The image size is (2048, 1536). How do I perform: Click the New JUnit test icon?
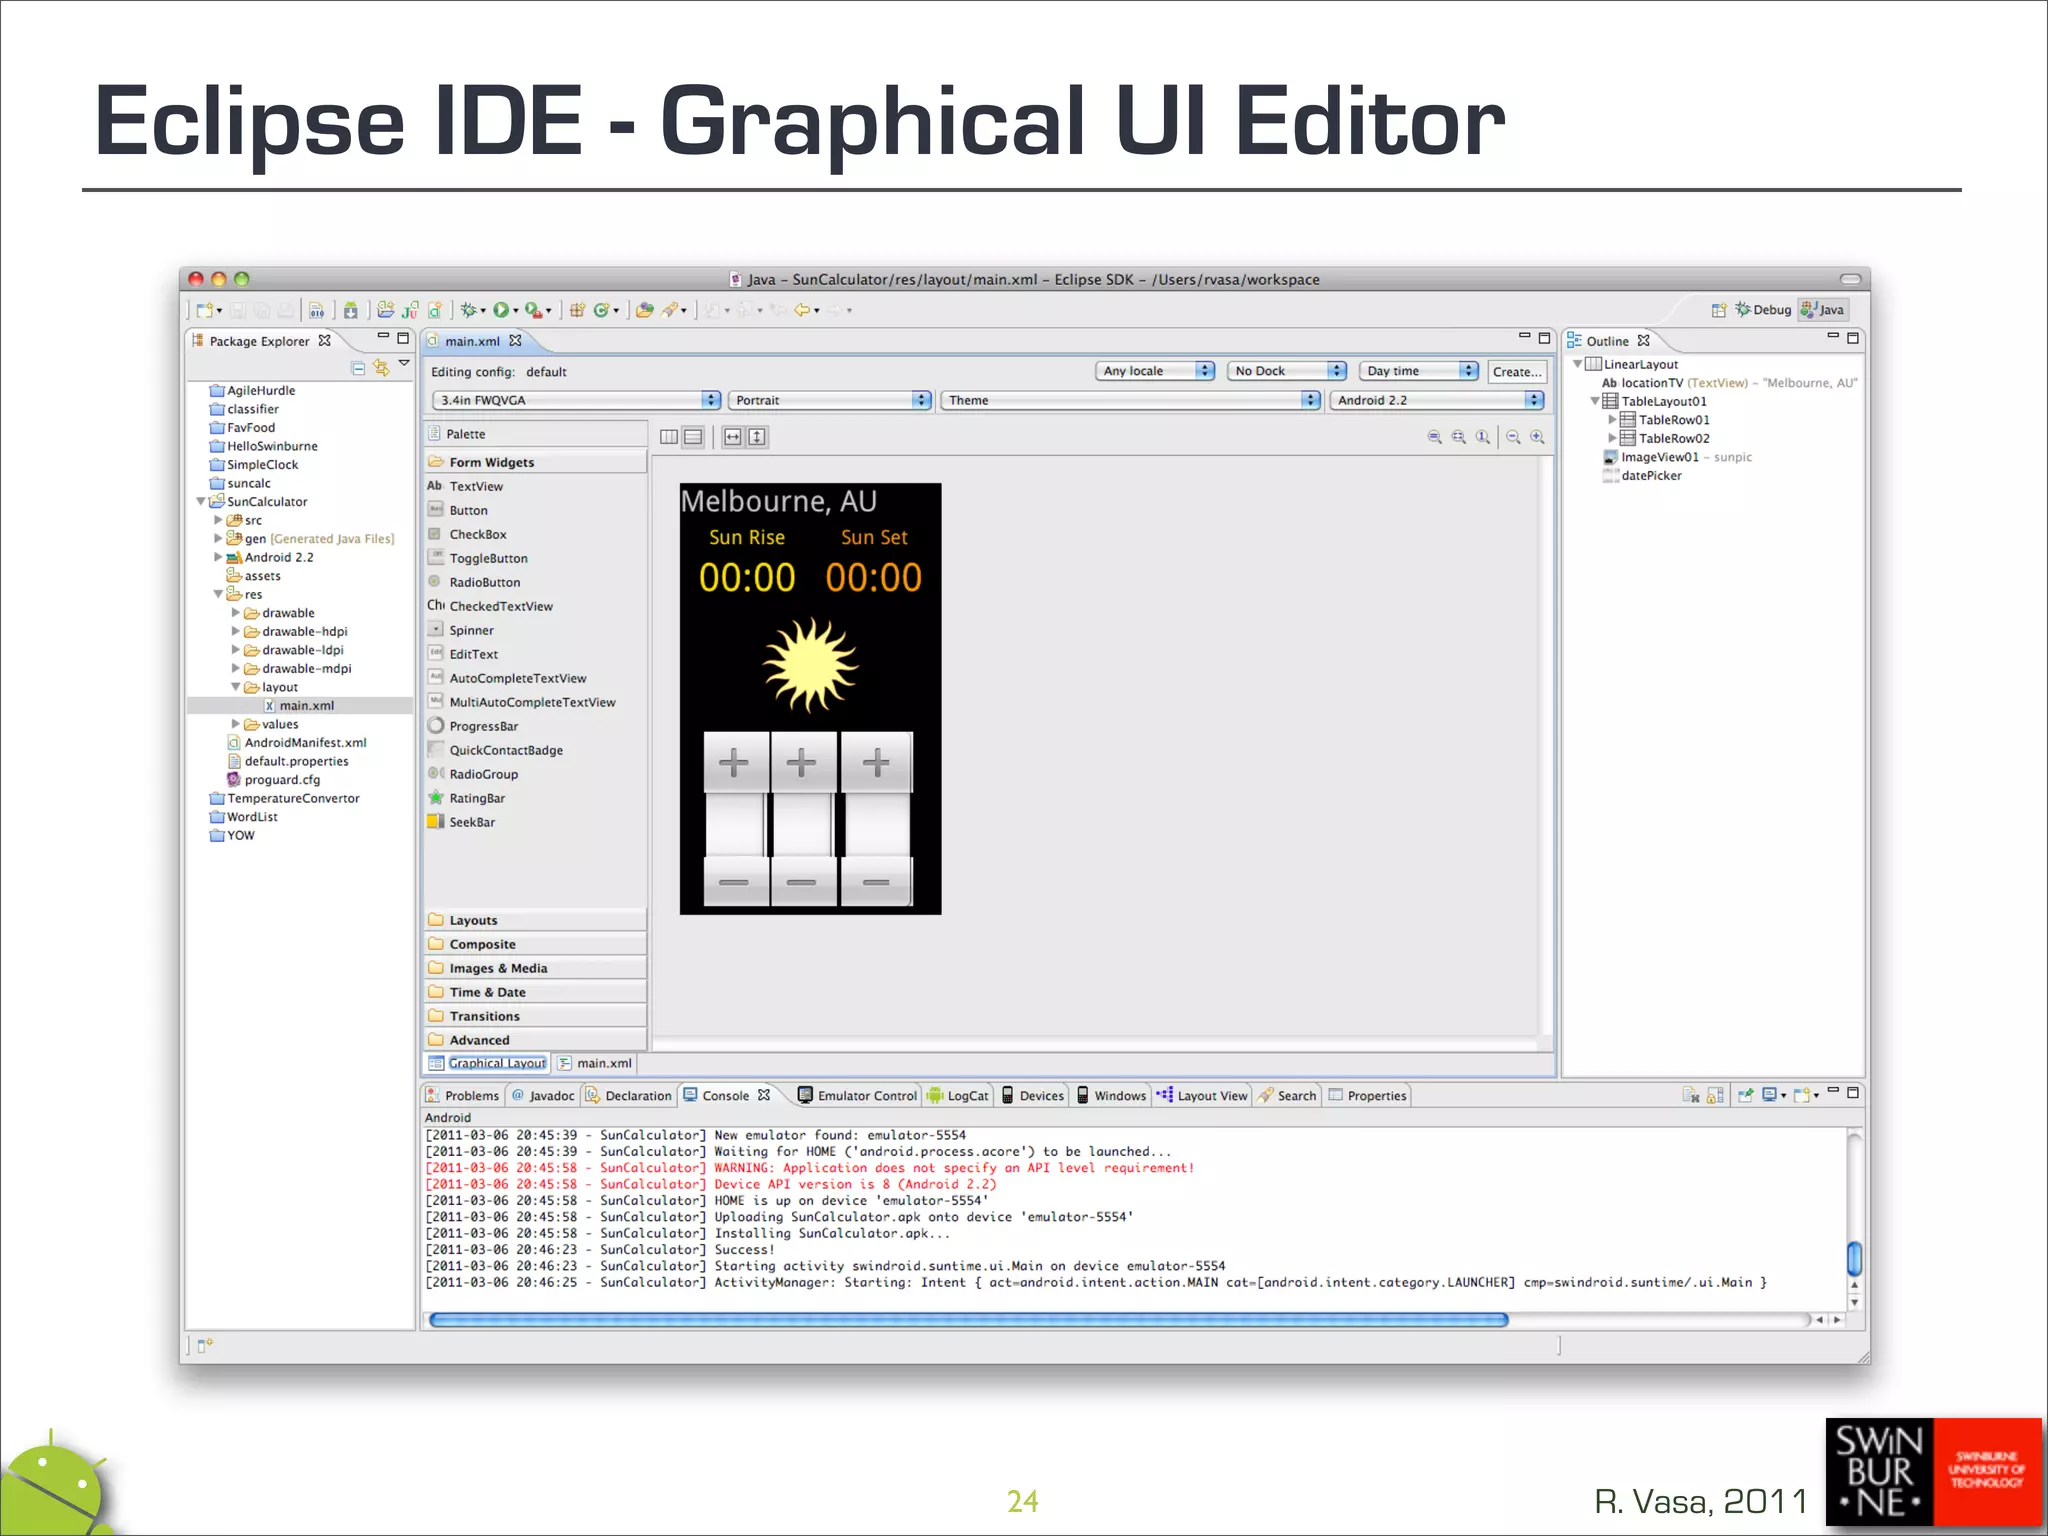(x=410, y=310)
